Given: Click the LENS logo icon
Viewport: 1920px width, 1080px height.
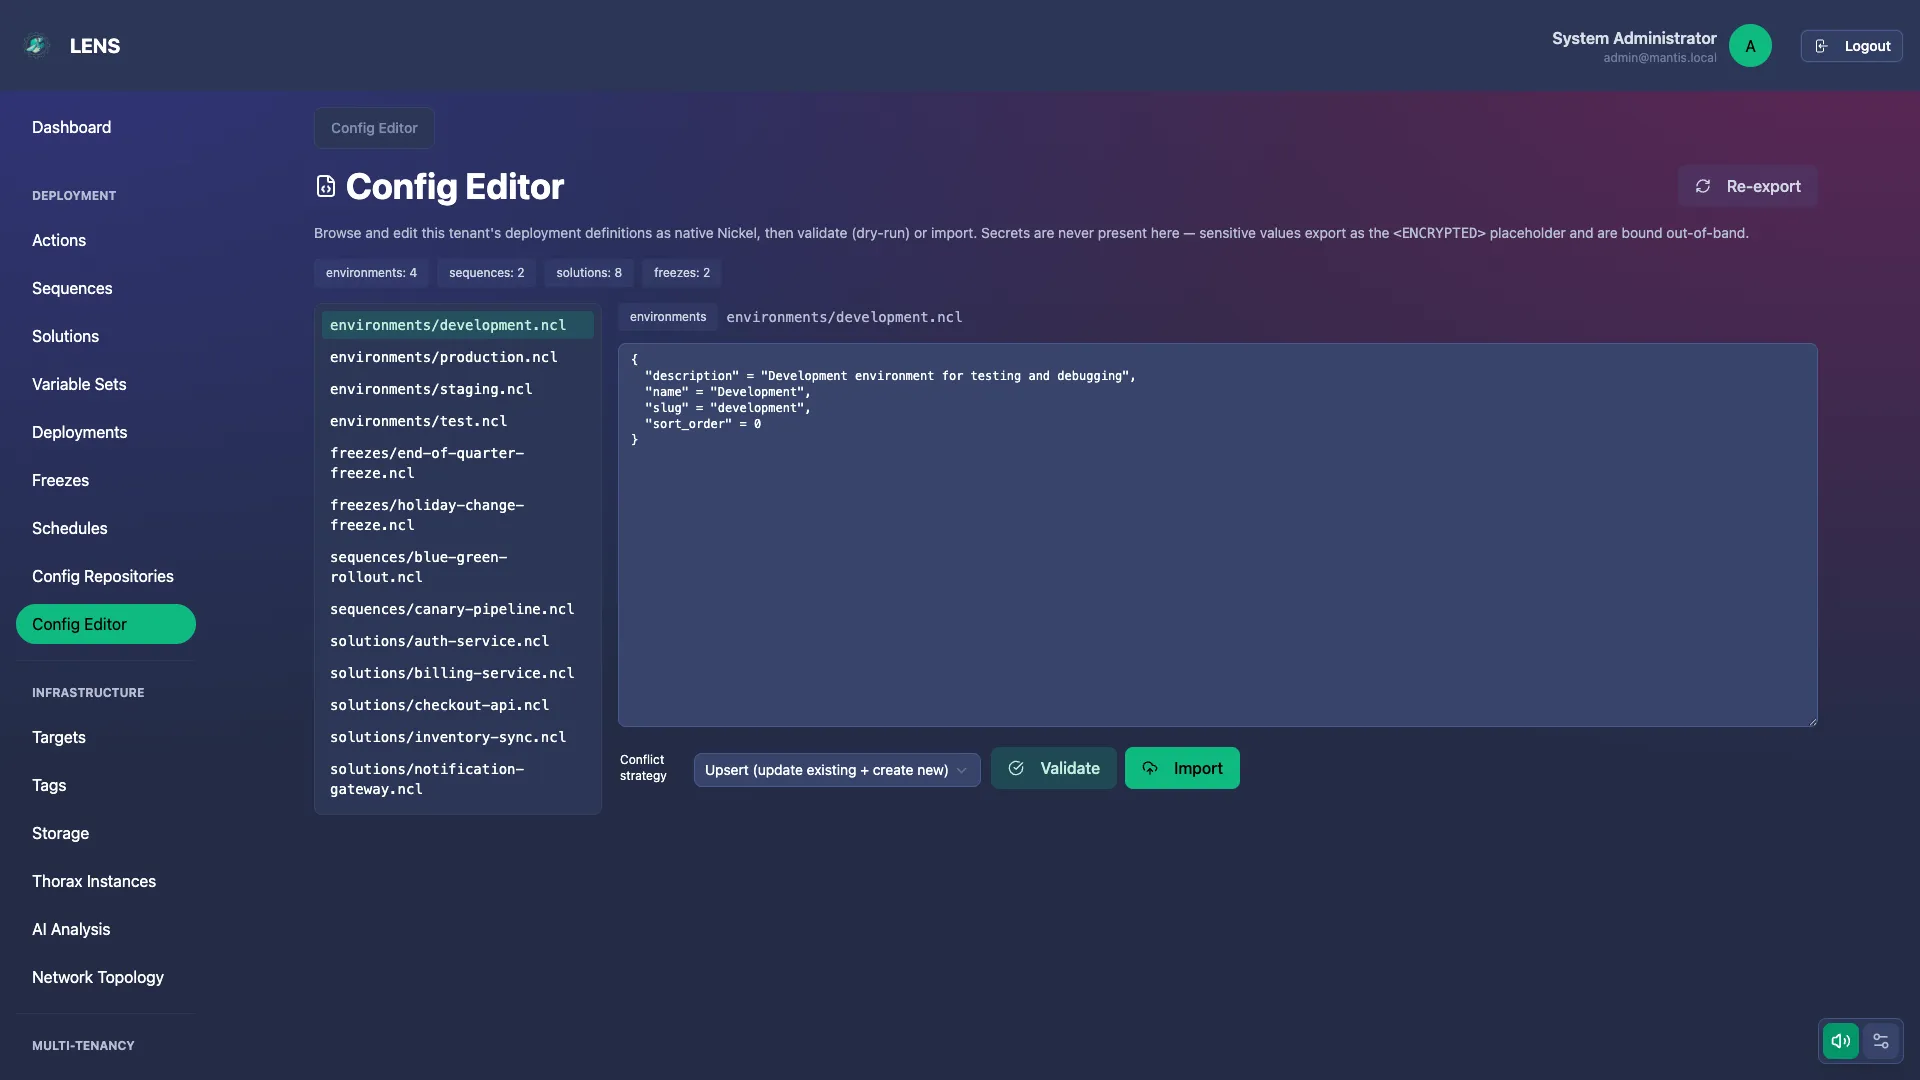Looking at the screenshot, I should click(37, 46).
